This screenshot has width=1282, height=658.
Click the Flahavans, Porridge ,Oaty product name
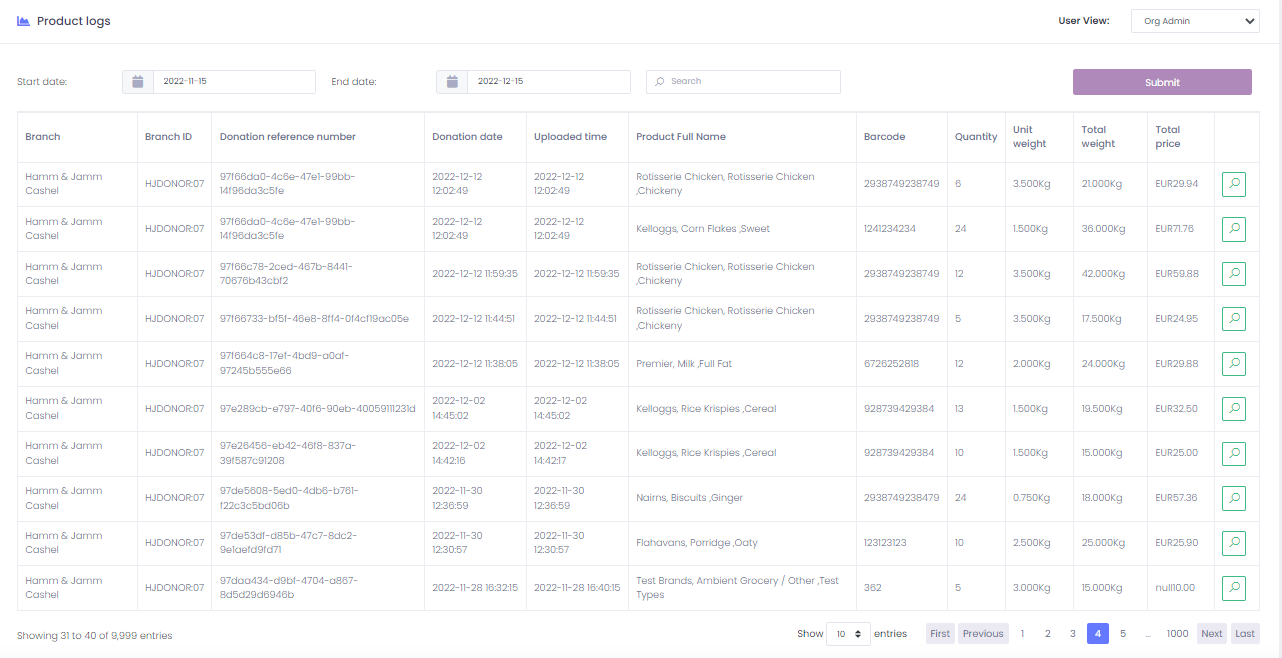point(697,543)
